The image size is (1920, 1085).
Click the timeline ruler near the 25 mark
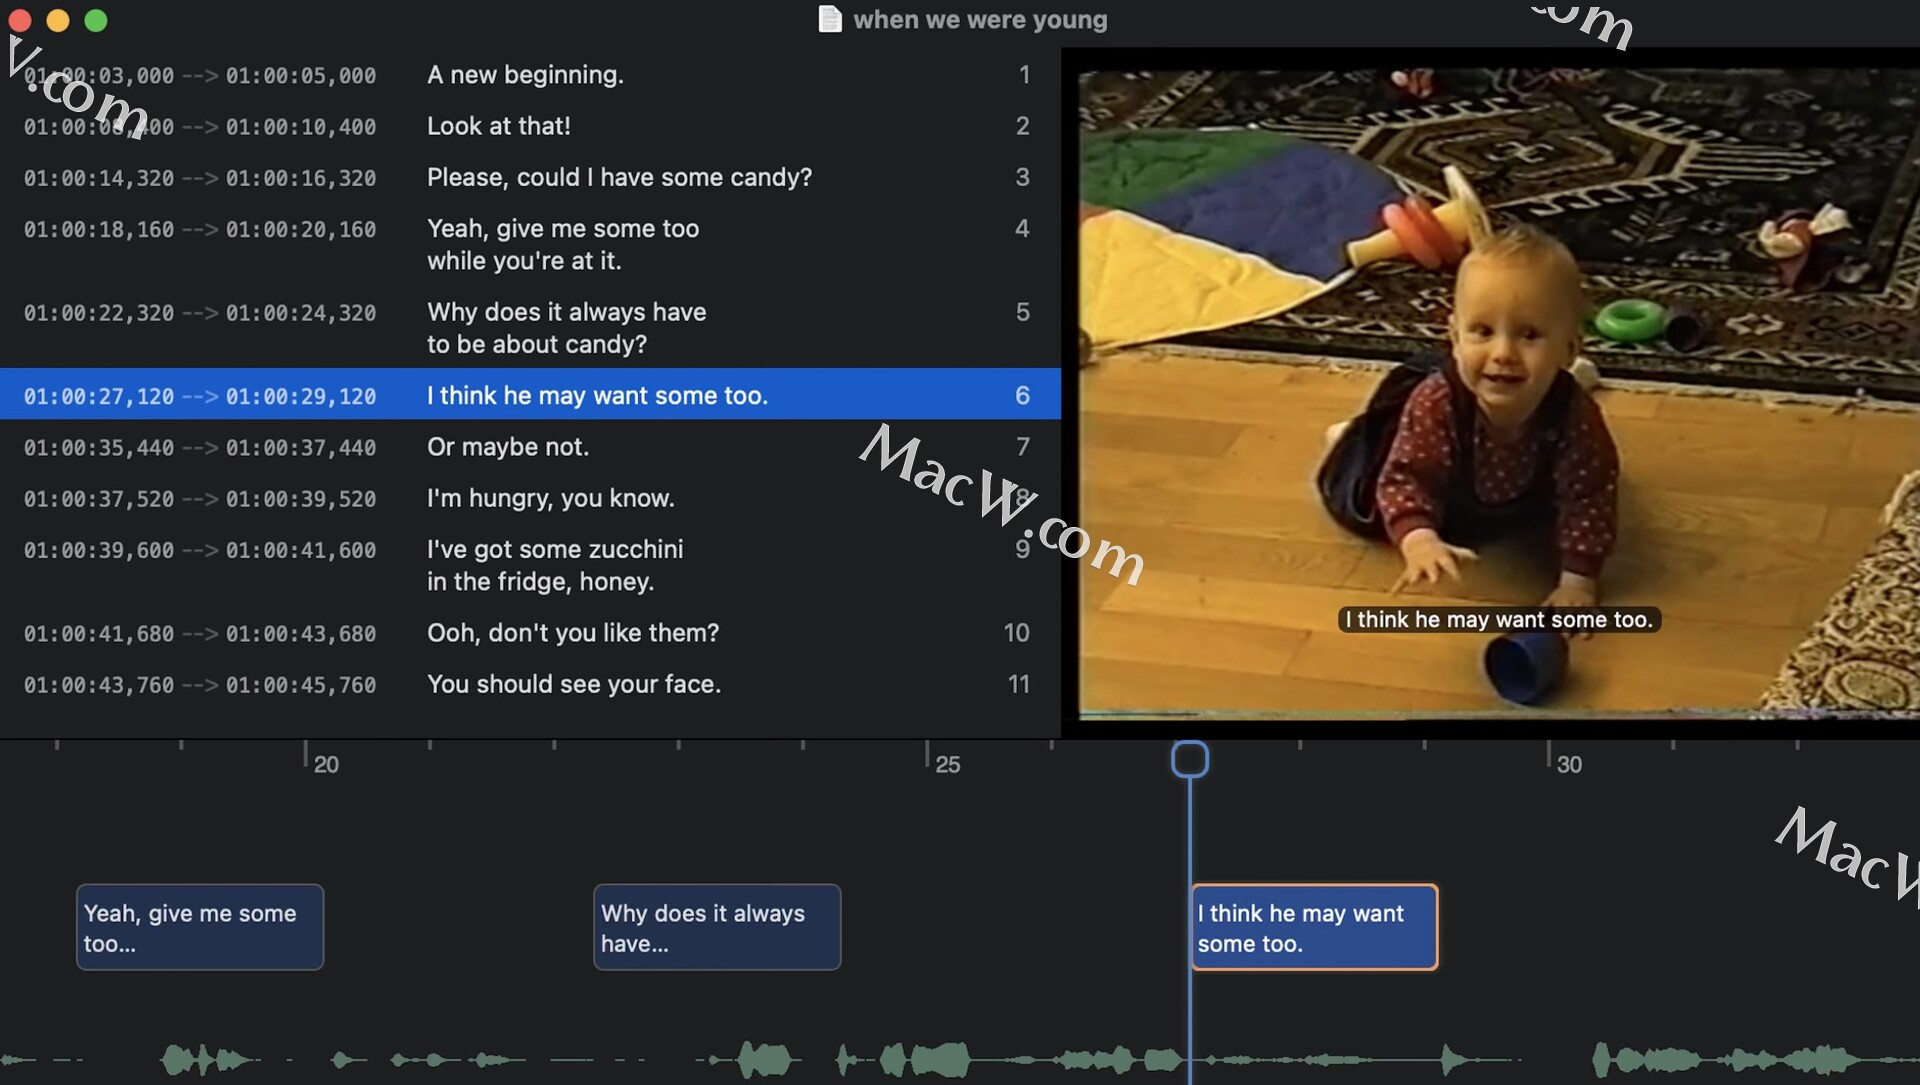943,763
